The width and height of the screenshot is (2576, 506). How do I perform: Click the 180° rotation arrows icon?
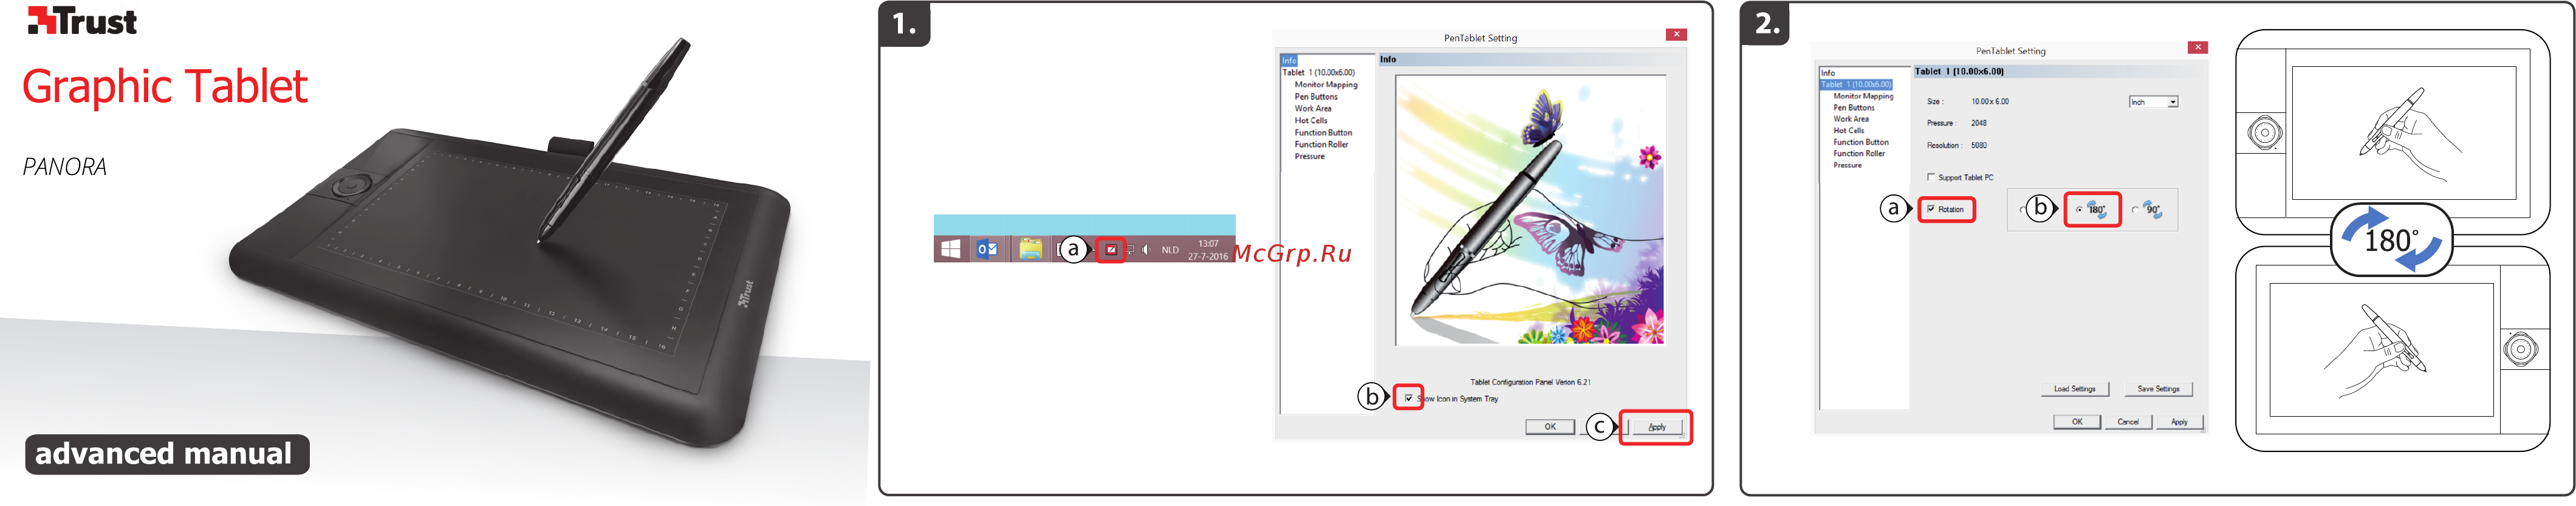tap(2097, 210)
